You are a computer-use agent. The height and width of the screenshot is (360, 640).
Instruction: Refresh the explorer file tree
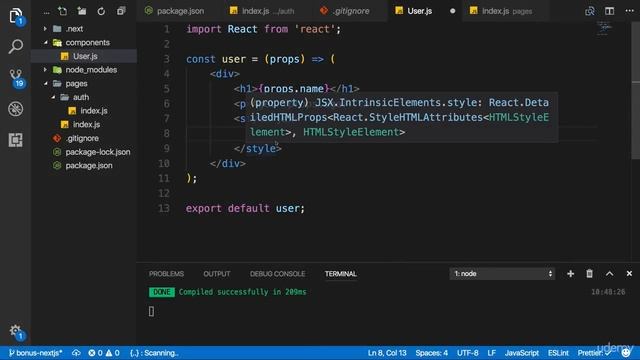101,11
